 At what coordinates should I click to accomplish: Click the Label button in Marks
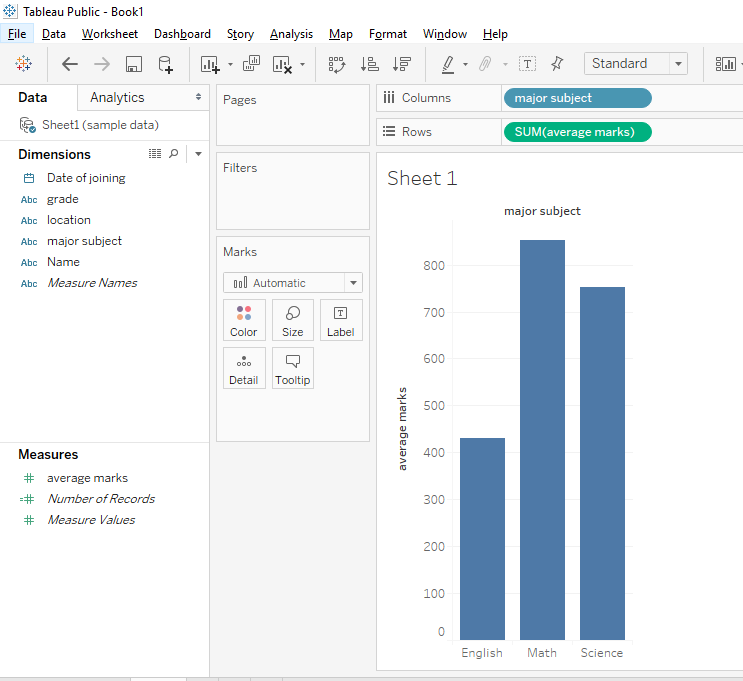click(341, 320)
